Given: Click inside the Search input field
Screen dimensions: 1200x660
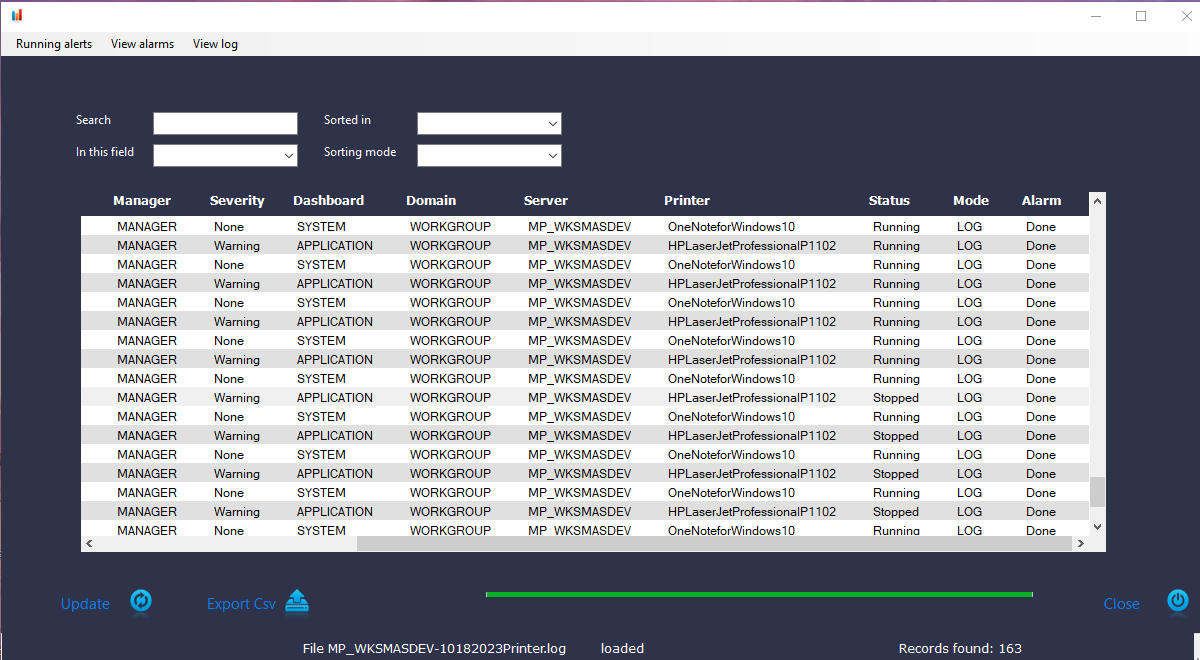Looking at the screenshot, I should point(225,123).
